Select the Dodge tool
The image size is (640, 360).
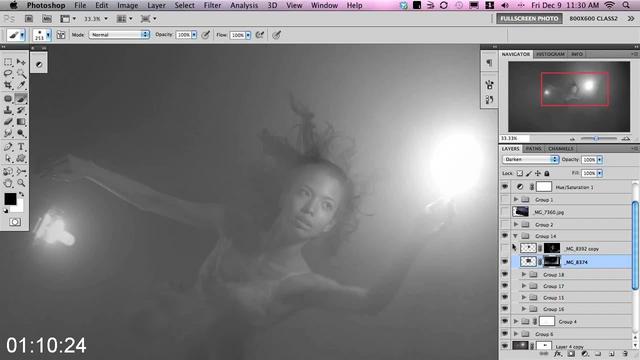pos(21,133)
